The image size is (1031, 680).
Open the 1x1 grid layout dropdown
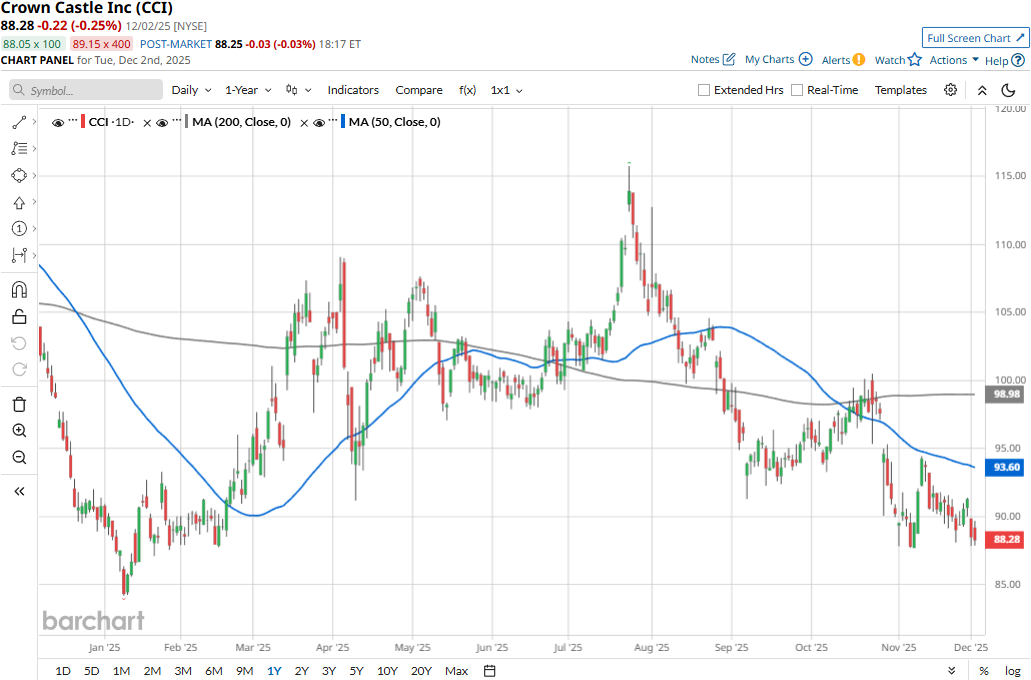click(x=506, y=90)
